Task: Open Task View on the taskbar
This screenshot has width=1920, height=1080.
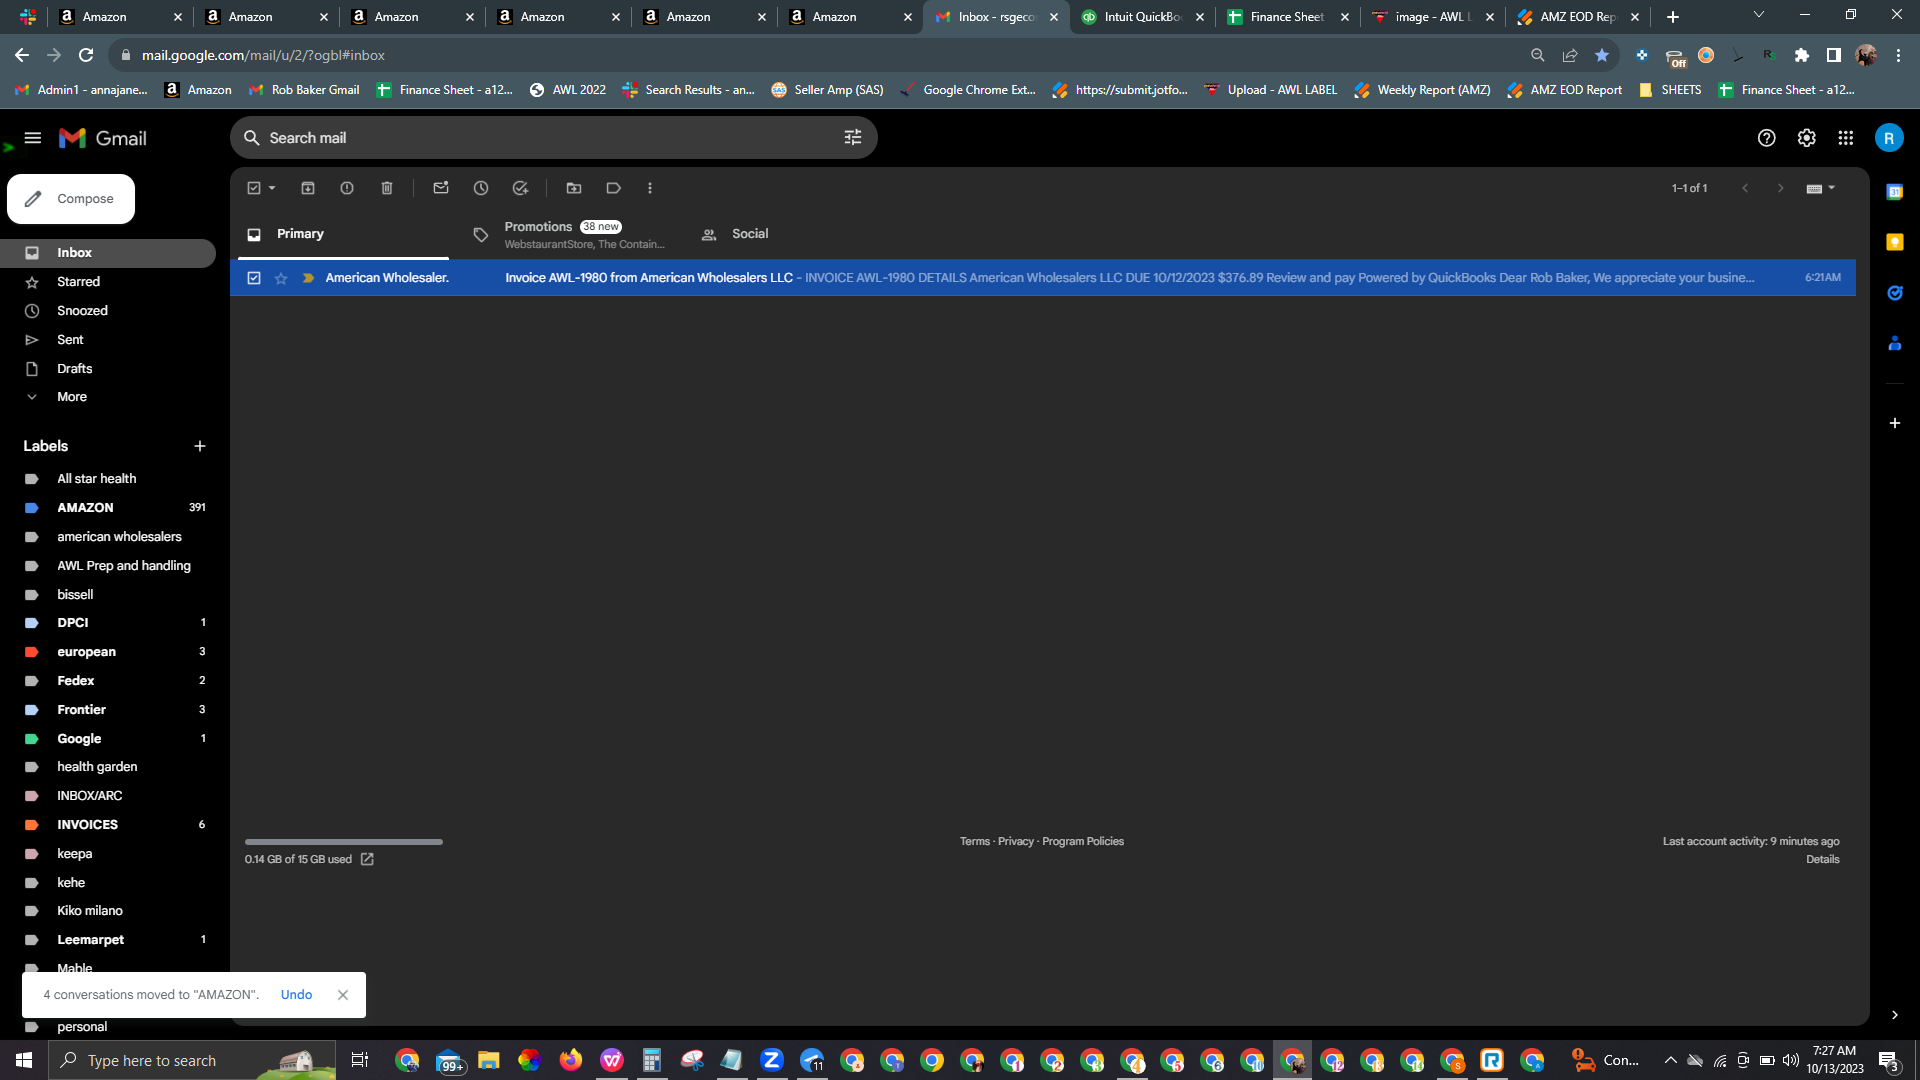Action: (x=360, y=1060)
